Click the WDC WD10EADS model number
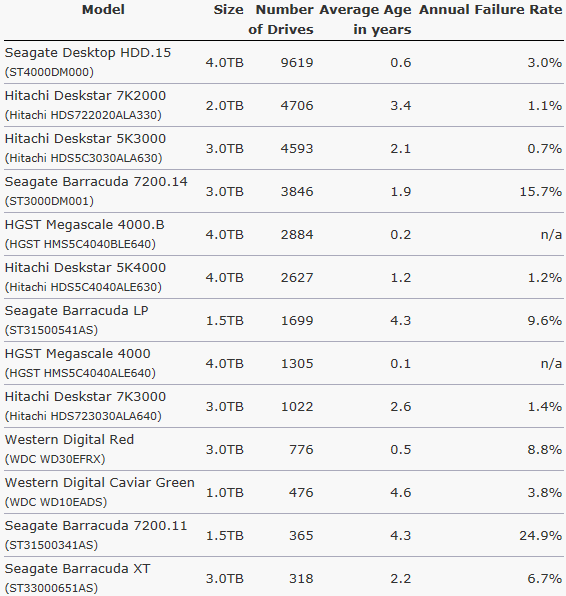 pos(56,502)
